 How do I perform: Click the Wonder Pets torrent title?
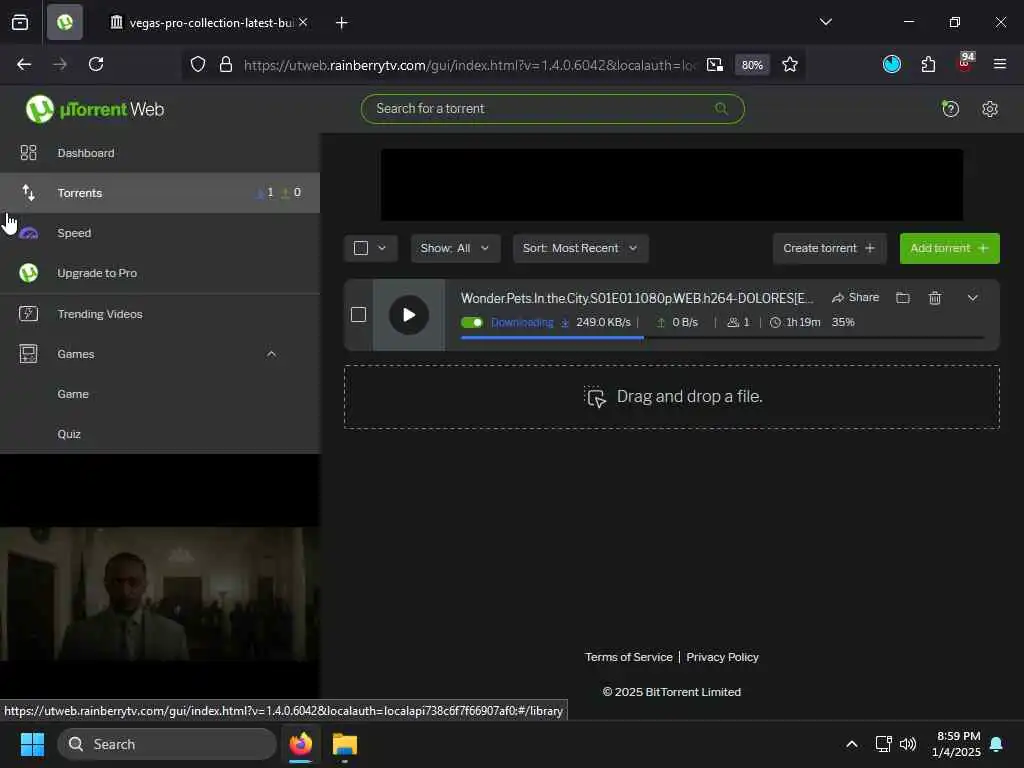(637, 298)
